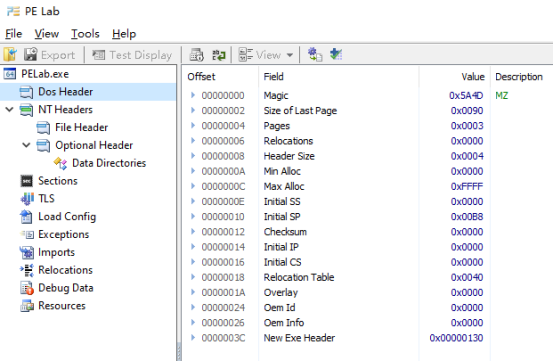Image resolution: width=553 pixels, height=361 pixels.
Task: Open Sections in the tree
Action: (57, 181)
